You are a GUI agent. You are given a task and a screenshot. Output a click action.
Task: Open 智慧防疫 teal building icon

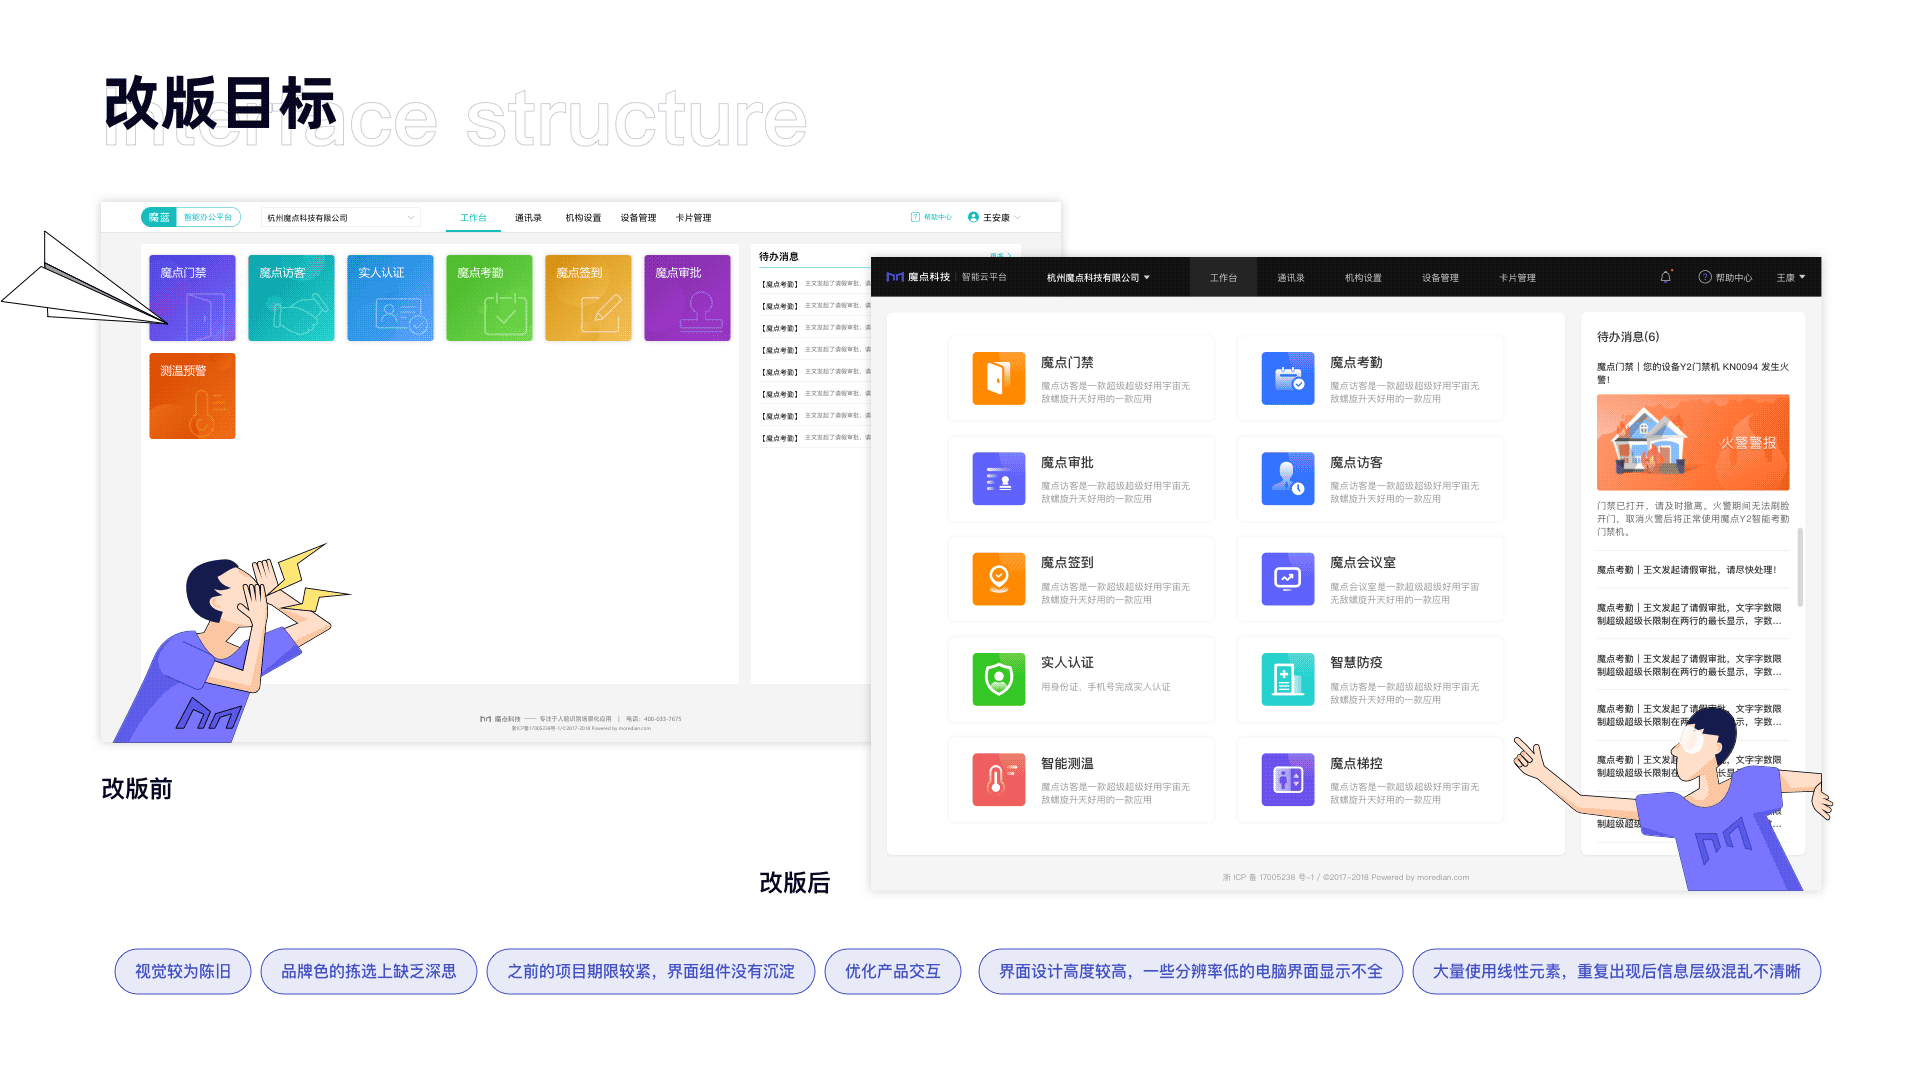click(1287, 679)
